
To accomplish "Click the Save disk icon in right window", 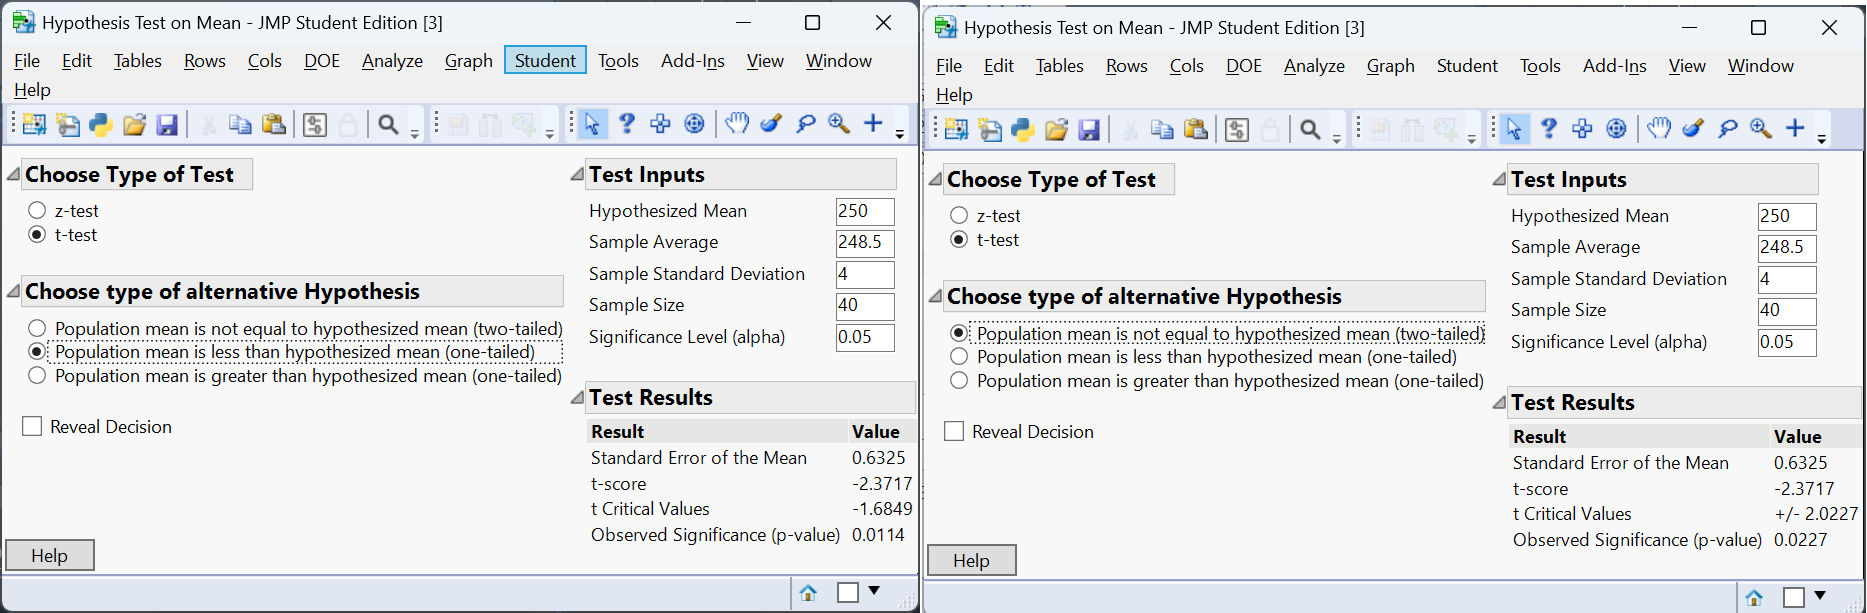I will click(x=1090, y=129).
